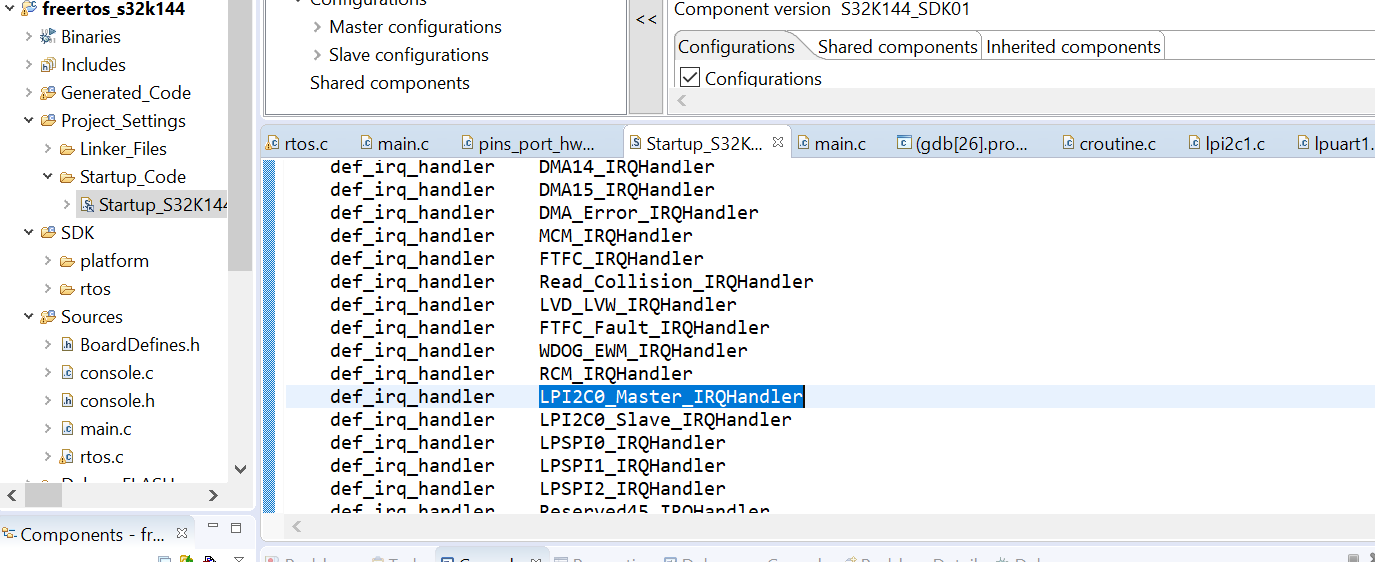Select the console.h file icon
This screenshot has width=1375, height=562.
click(x=67, y=401)
